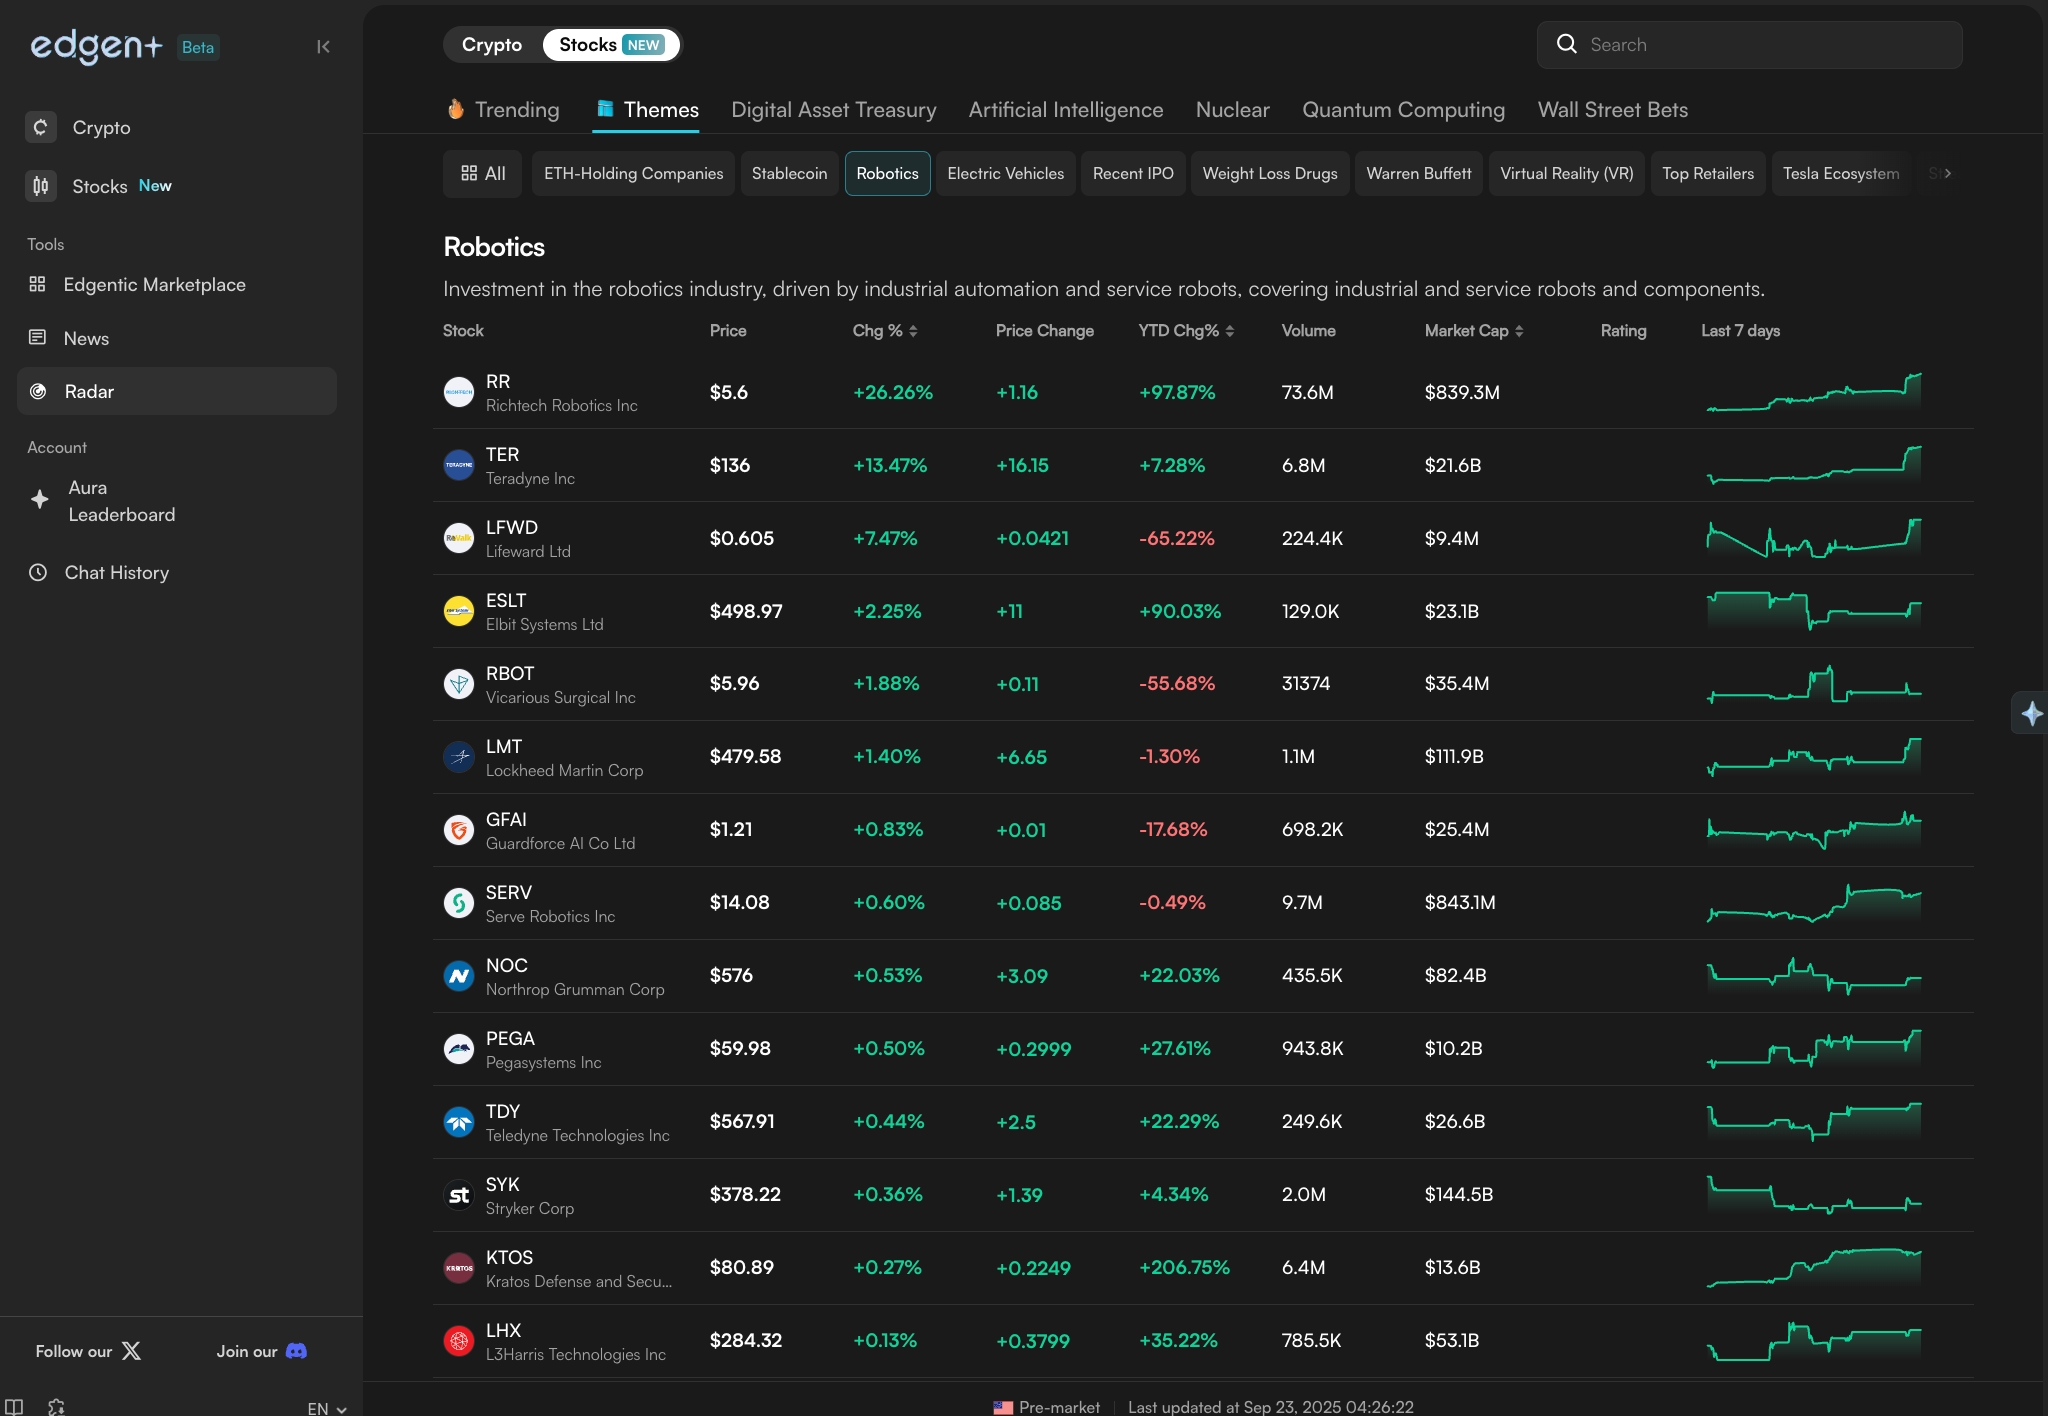The width and height of the screenshot is (2048, 1416).
Task: Click the Search input field
Action: tap(1750, 45)
